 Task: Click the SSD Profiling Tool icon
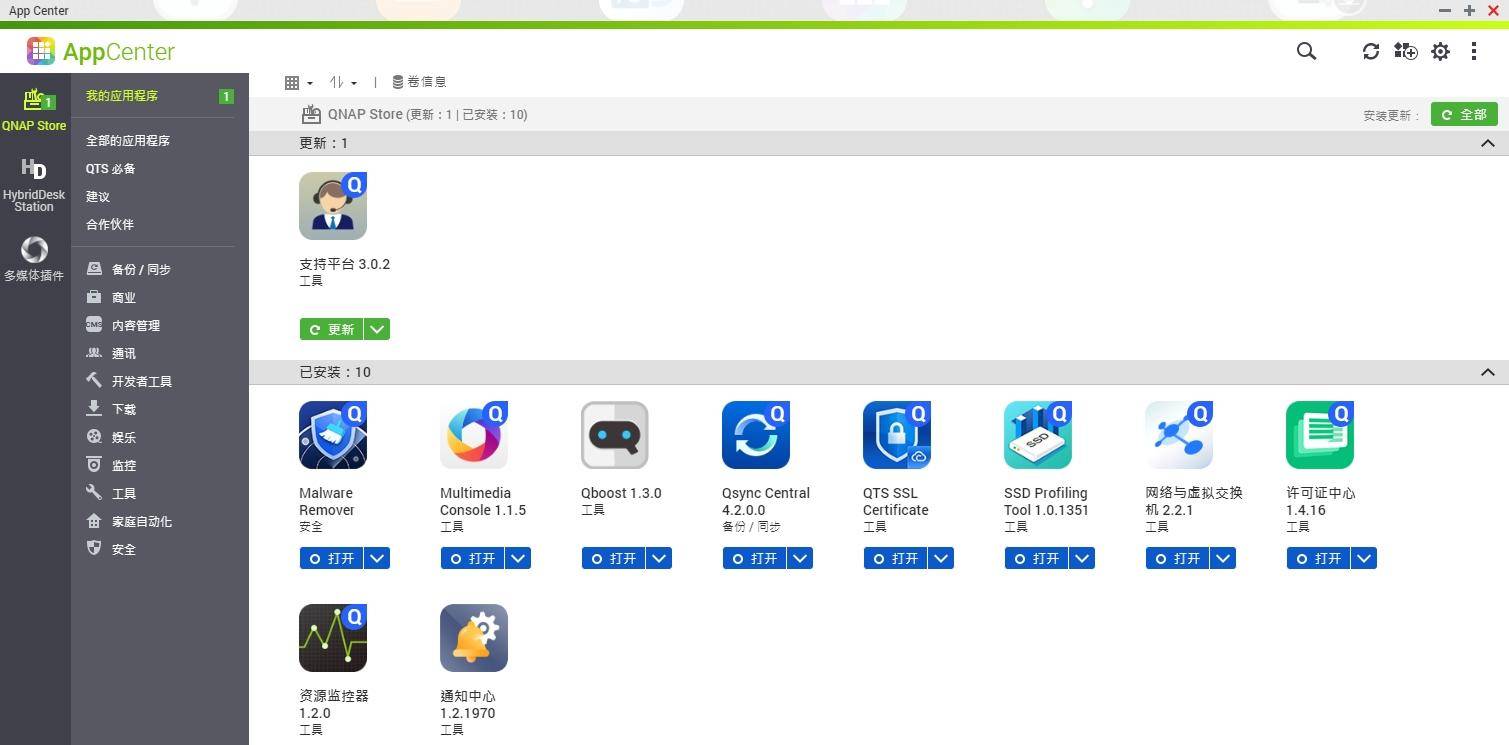1038,435
